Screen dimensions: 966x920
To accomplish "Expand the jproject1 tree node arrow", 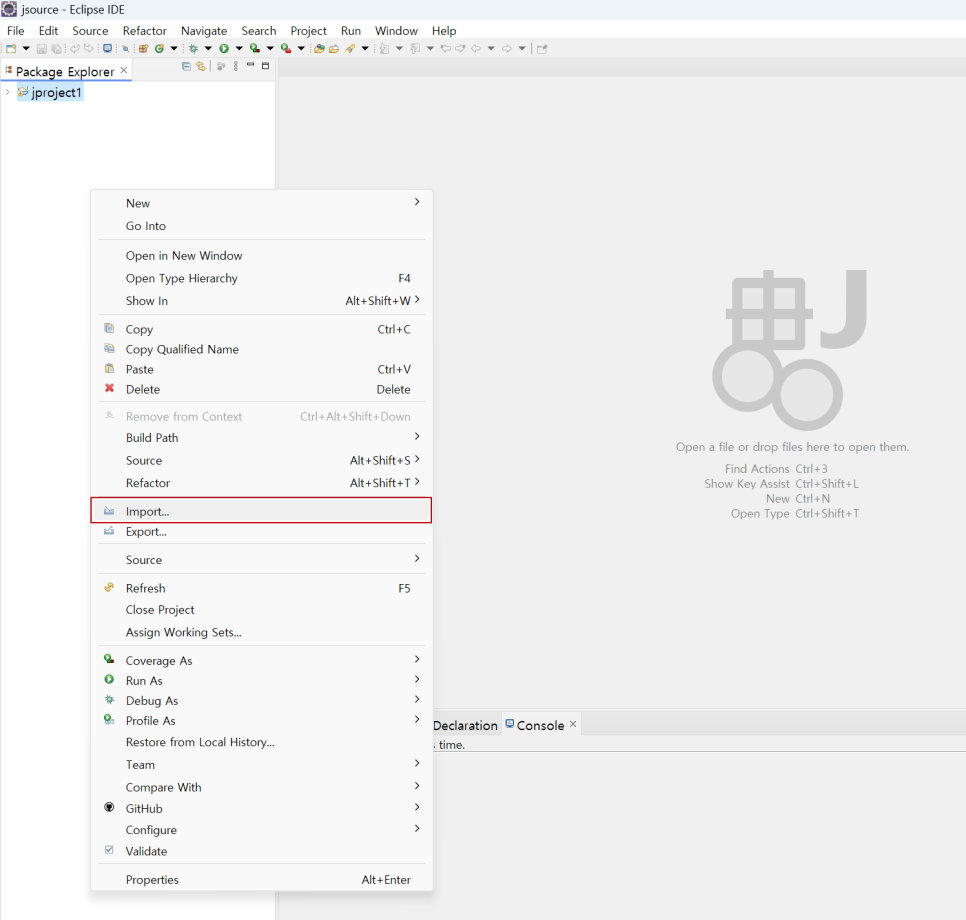I will [x=7, y=92].
